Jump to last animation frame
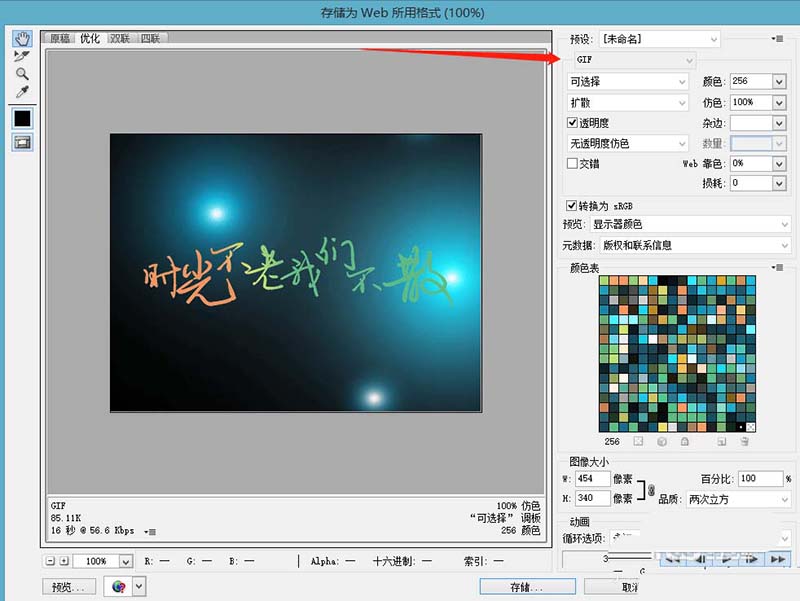 (x=778, y=559)
